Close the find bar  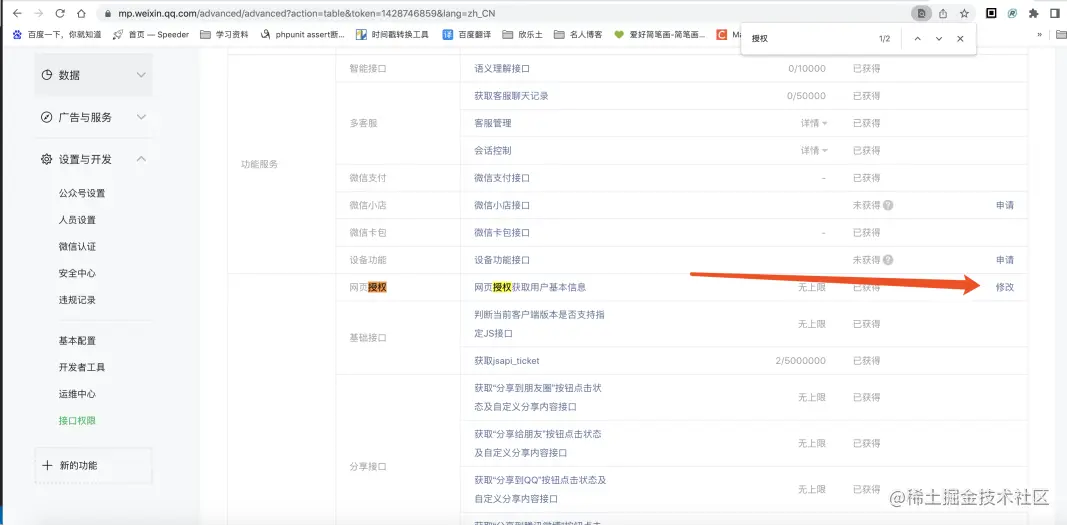coord(960,39)
